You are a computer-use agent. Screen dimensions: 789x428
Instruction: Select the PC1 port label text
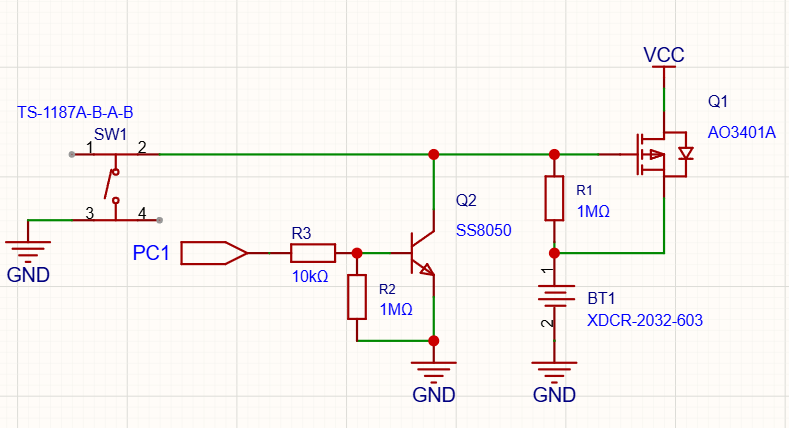[x=151, y=252]
